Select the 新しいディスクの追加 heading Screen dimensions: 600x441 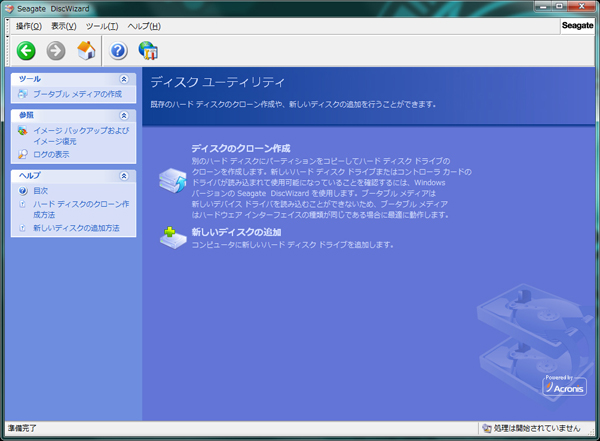[x=236, y=232]
